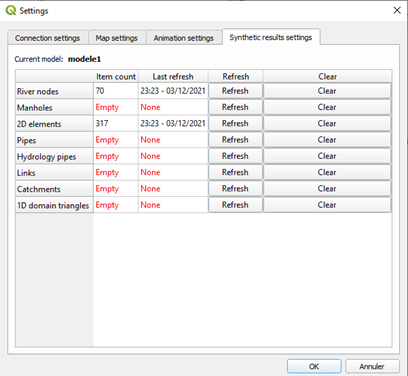Select the Links row header
This screenshot has height=376, width=408.
[x=54, y=173]
